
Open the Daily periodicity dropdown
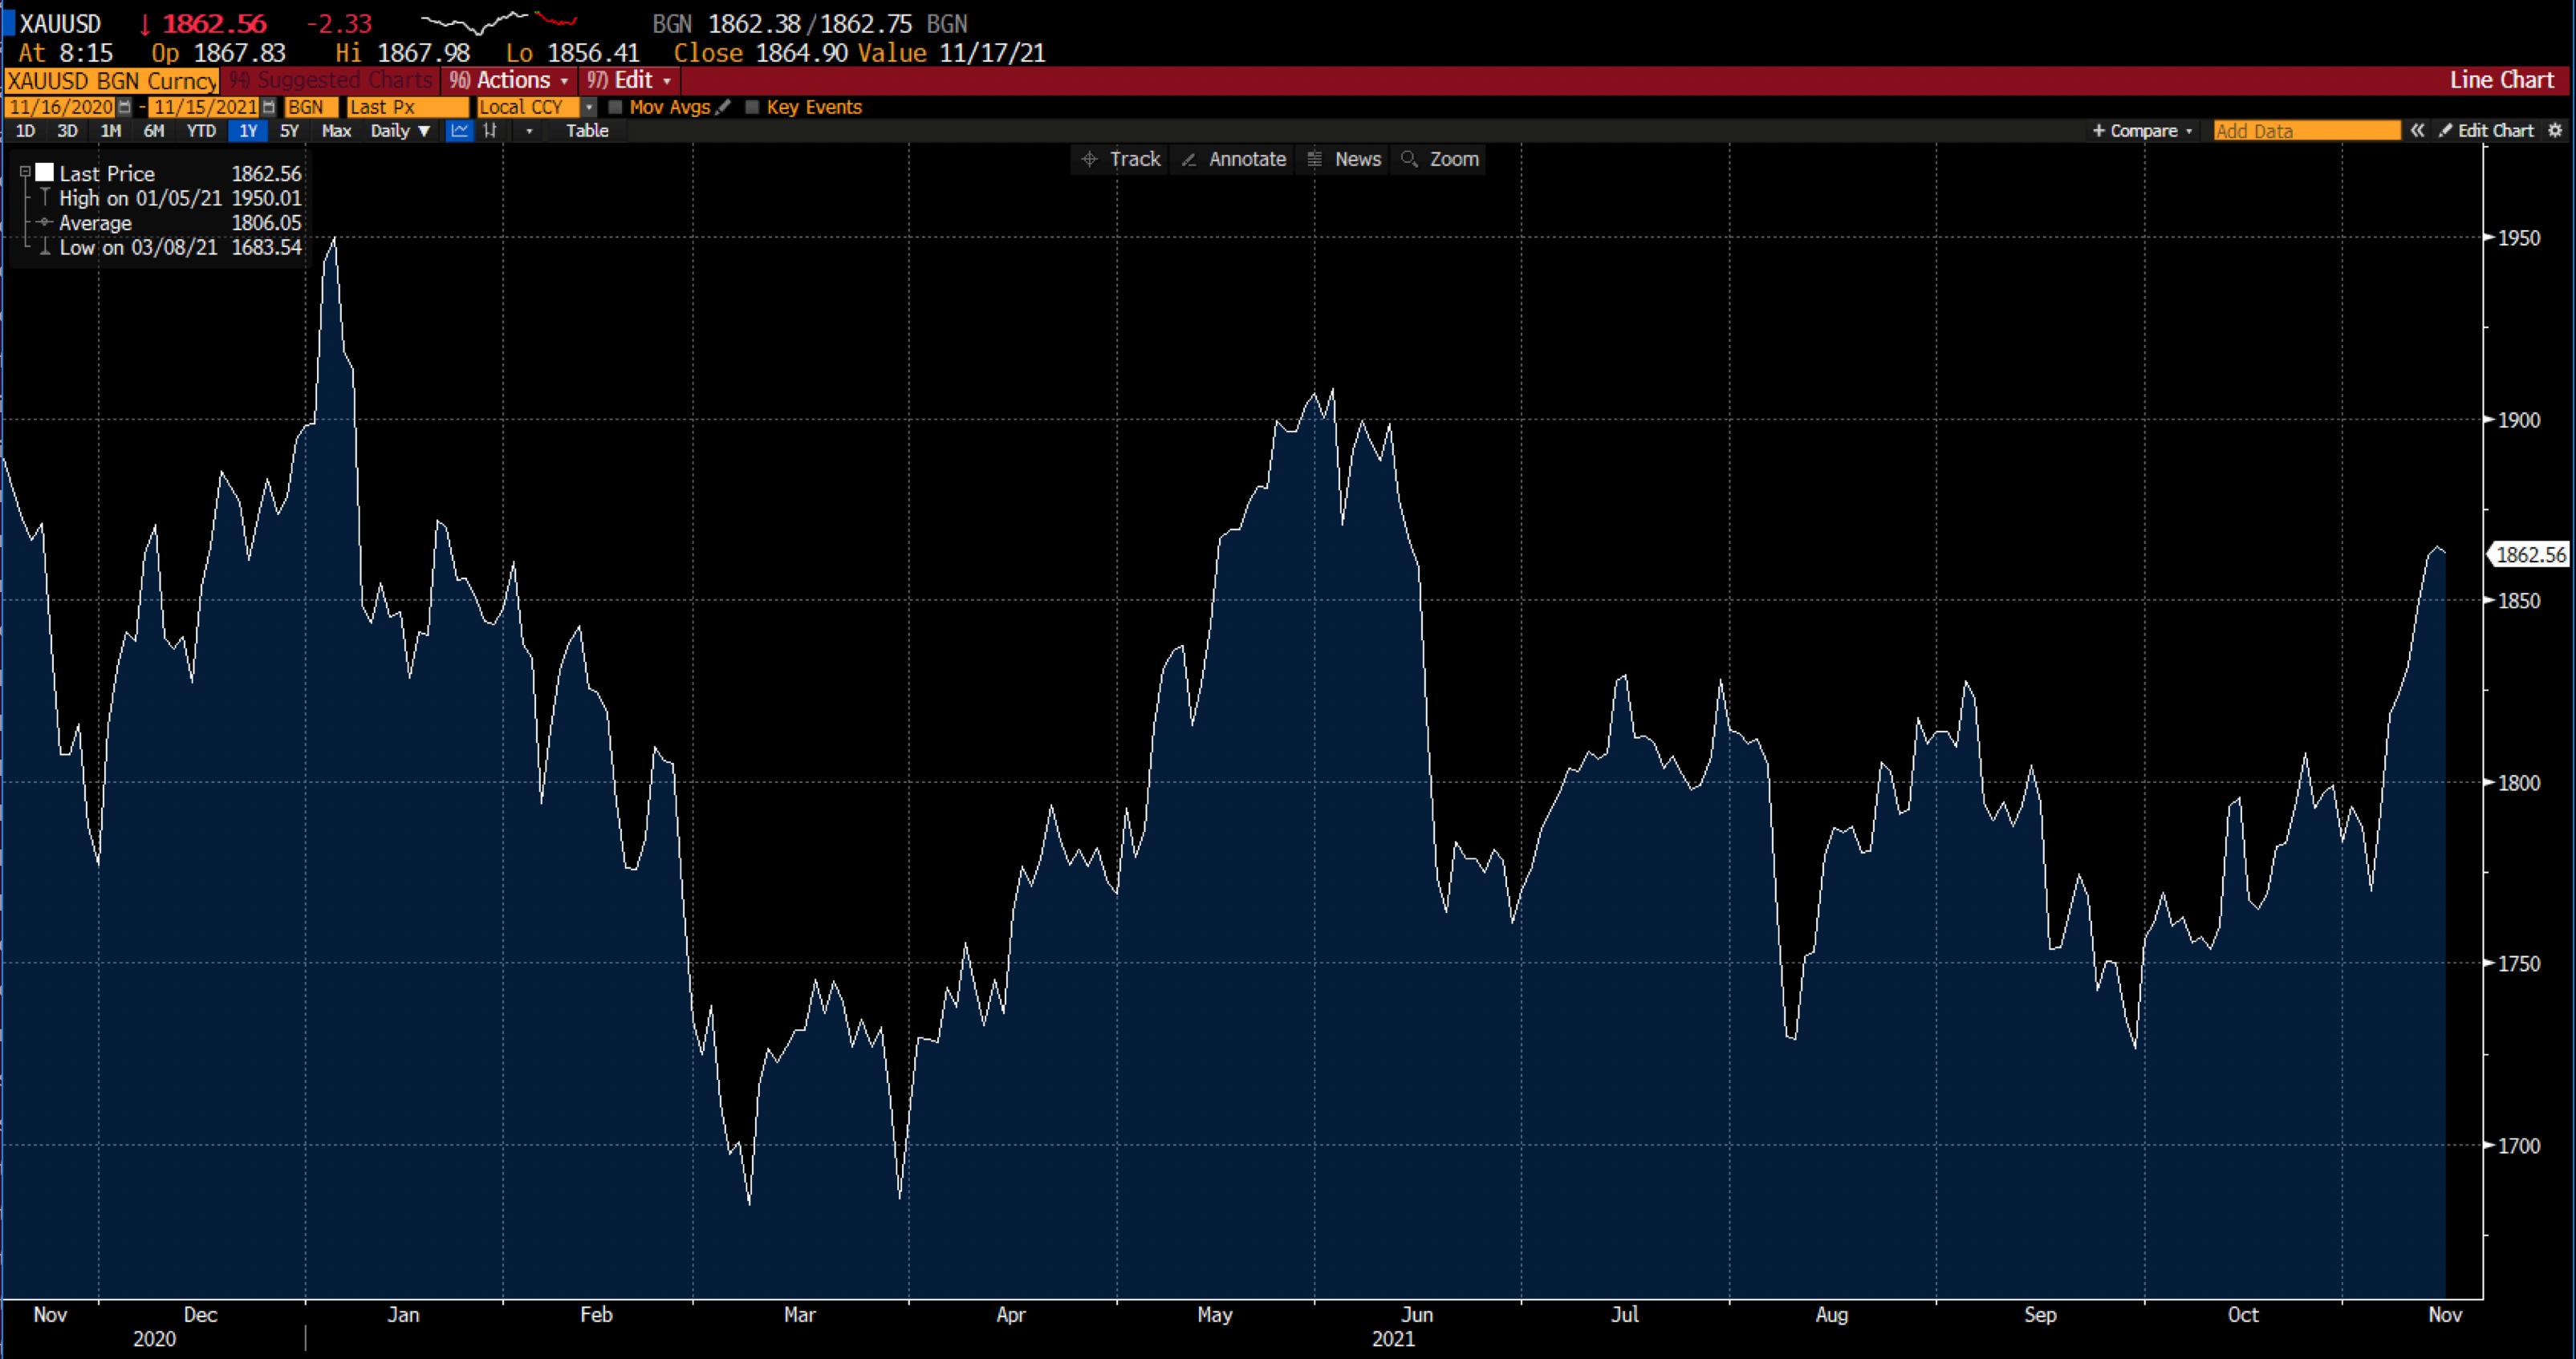click(399, 131)
